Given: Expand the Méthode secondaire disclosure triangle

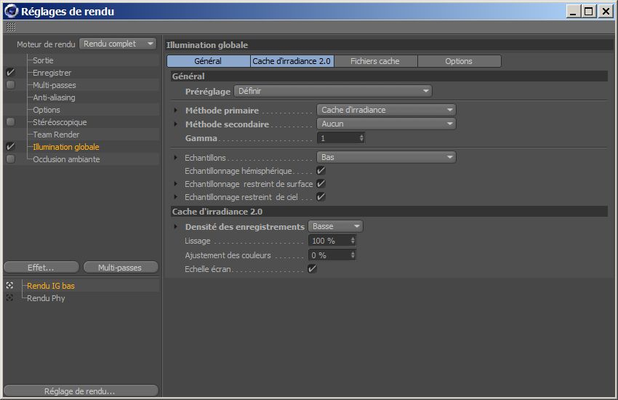Looking at the screenshot, I should point(176,124).
